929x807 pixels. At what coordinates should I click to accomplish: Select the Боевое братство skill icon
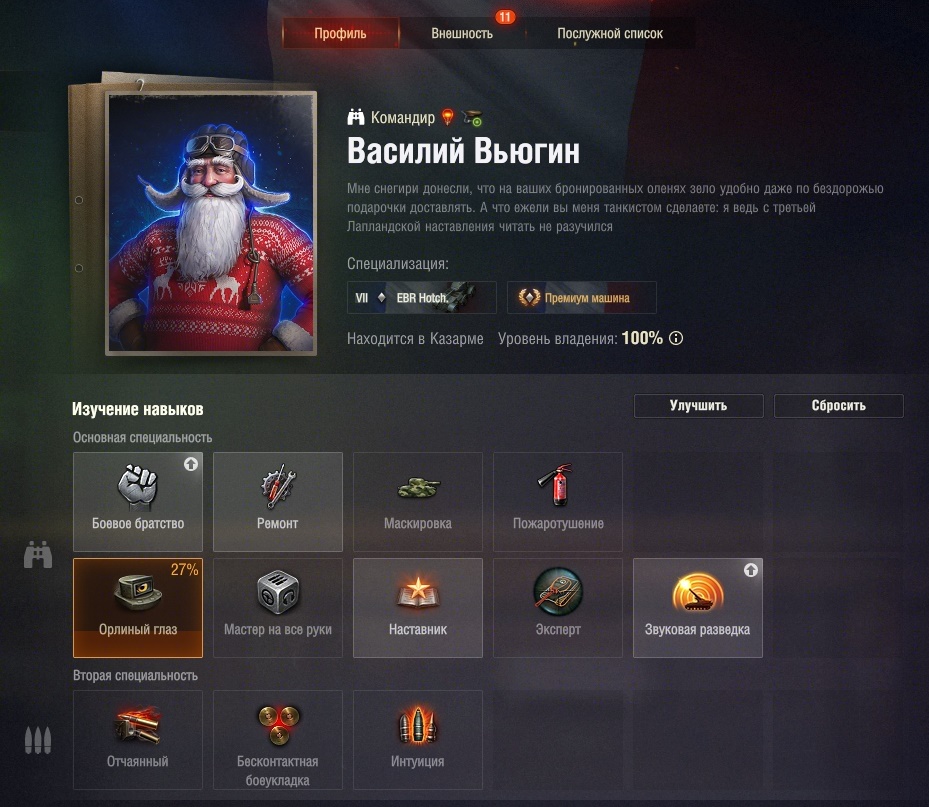click(137, 502)
